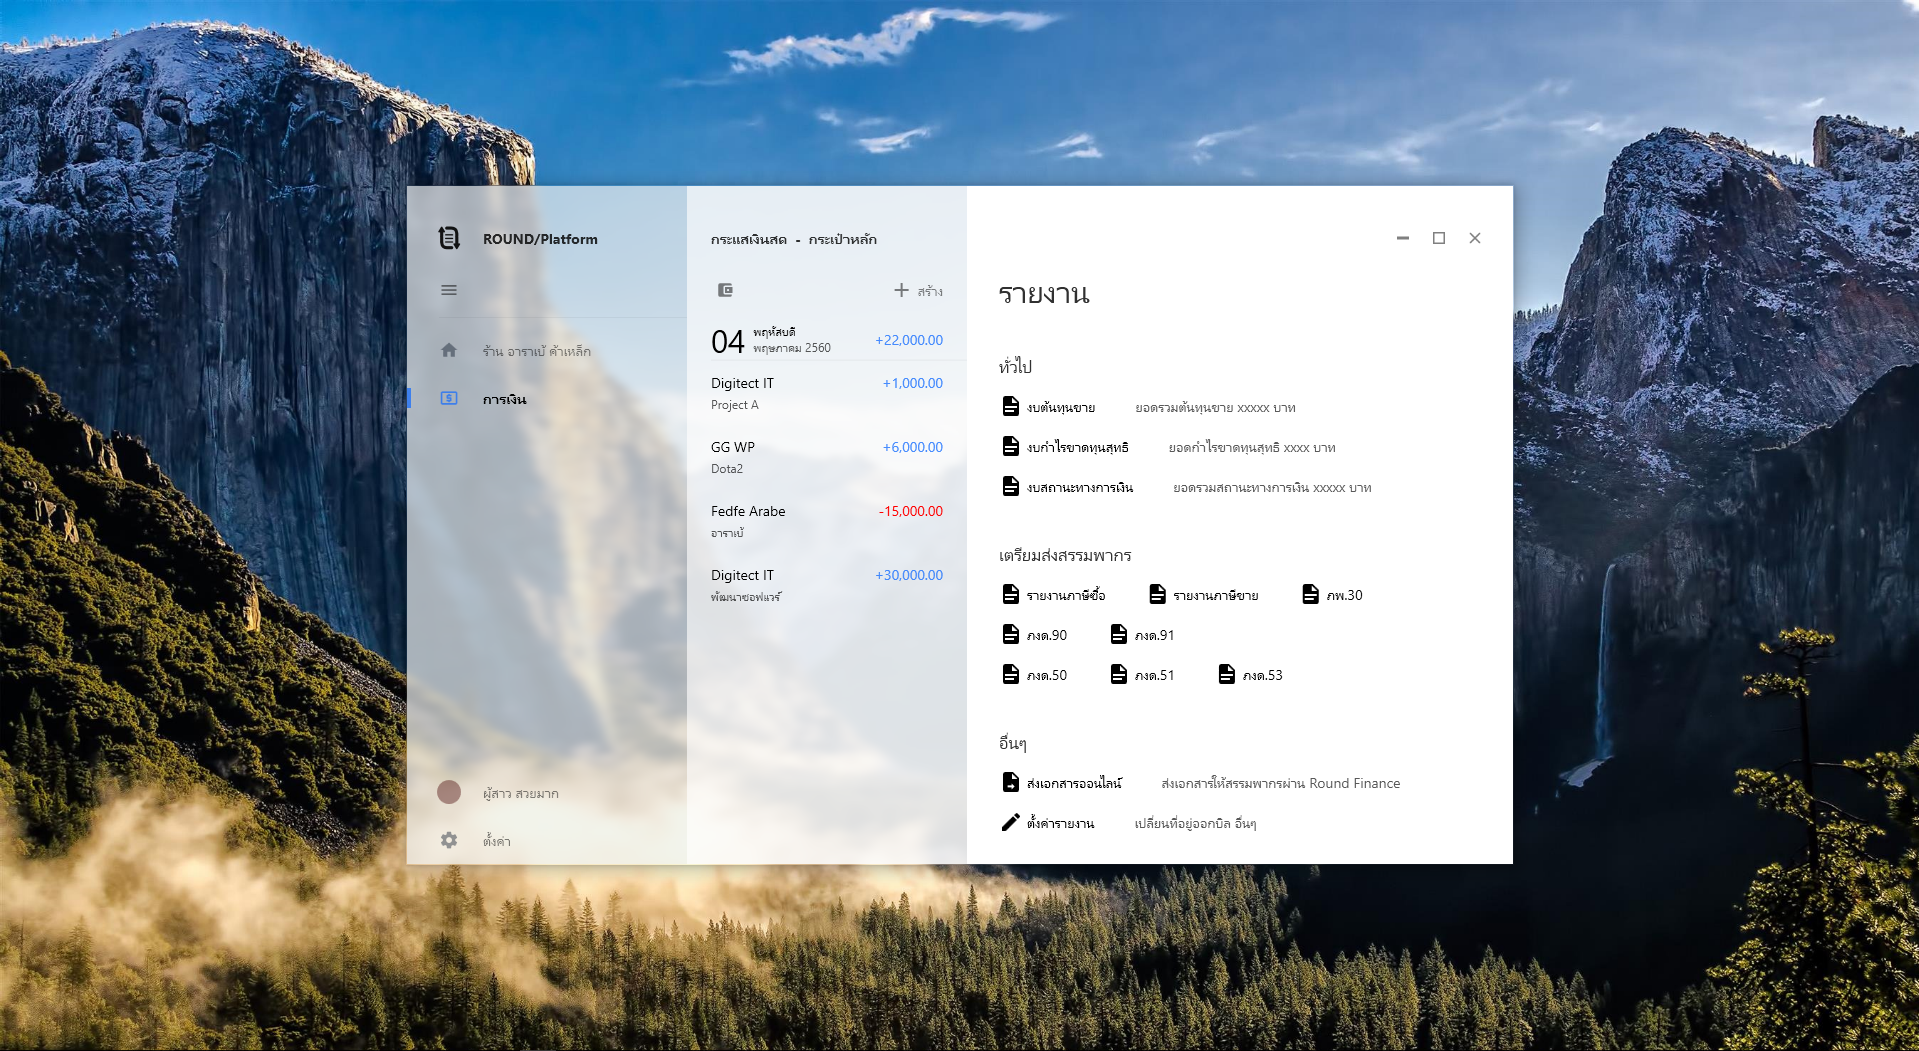Click the ROUND/Platform logo icon
This screenshot has width=1919, height=1051.
click(x=449, y=238)
